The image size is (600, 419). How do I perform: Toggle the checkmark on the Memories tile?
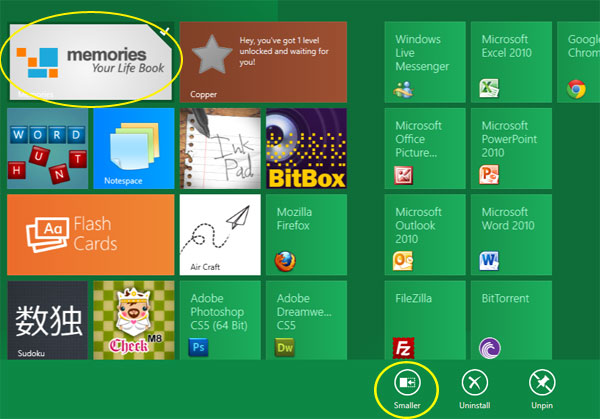coord(165,32)
